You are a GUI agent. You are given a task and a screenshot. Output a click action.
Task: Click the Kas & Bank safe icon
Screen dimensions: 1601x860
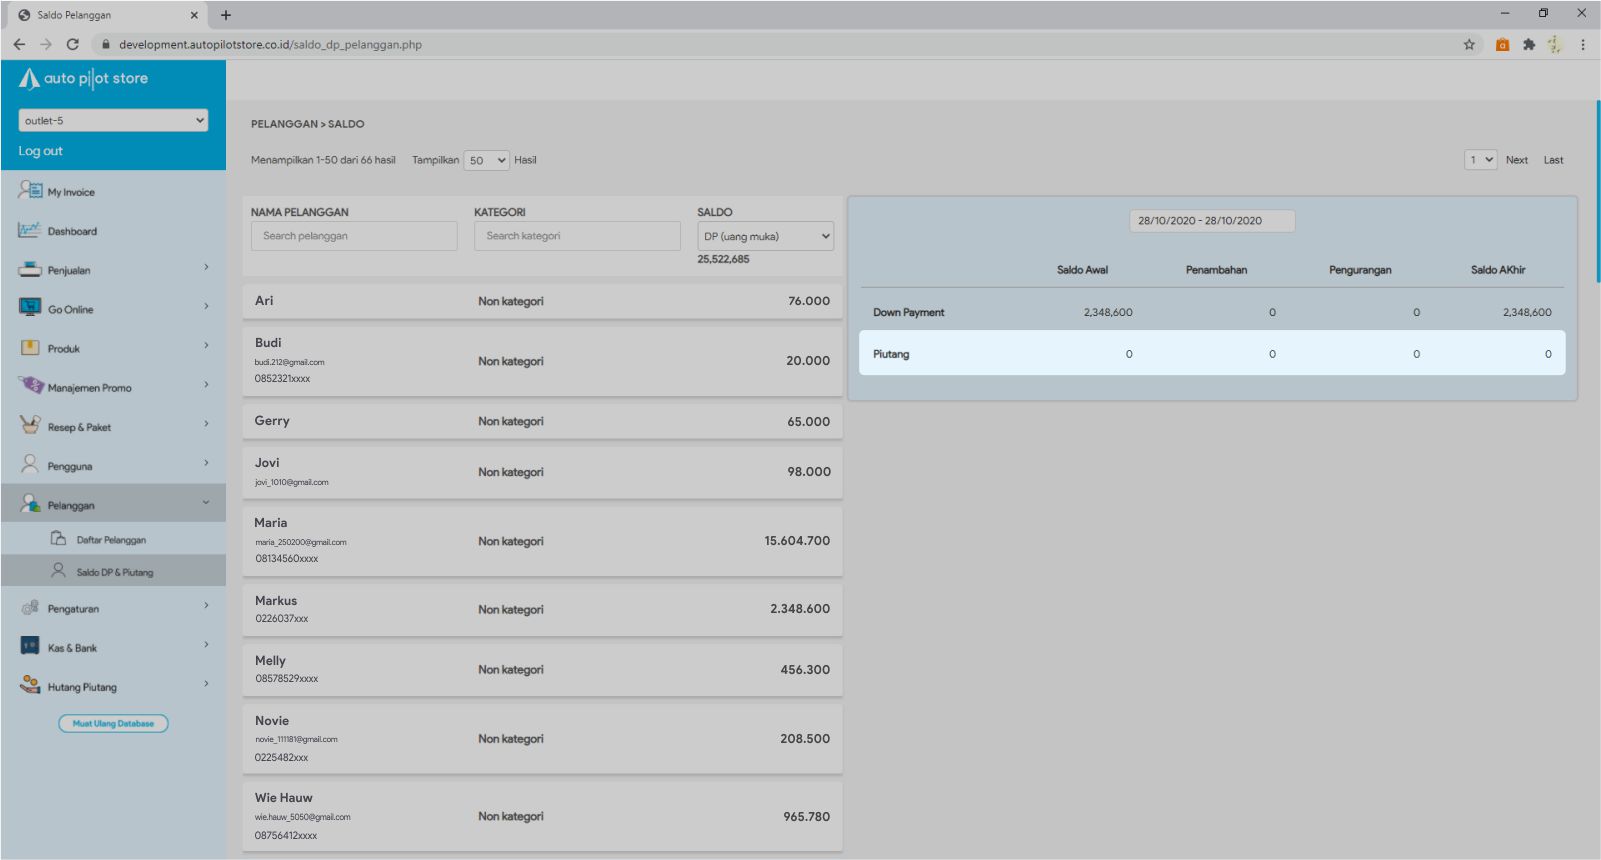coord(30,646)
